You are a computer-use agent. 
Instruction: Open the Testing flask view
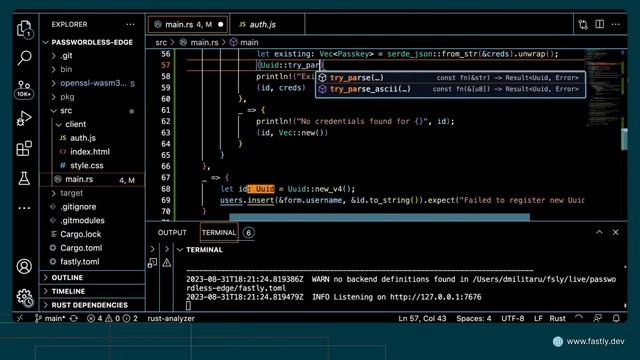[24, 178]
